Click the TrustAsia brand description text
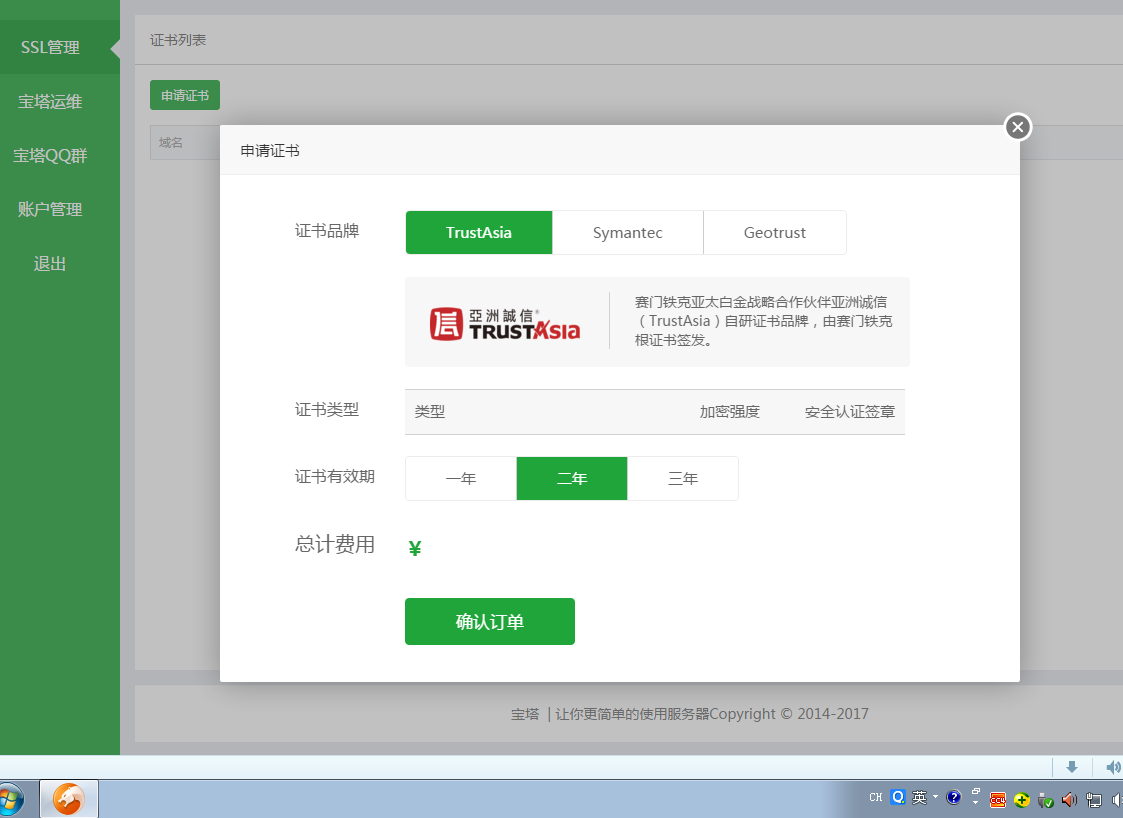Image resolution: width=1123 pixels, height=818 pixels. 763,321
